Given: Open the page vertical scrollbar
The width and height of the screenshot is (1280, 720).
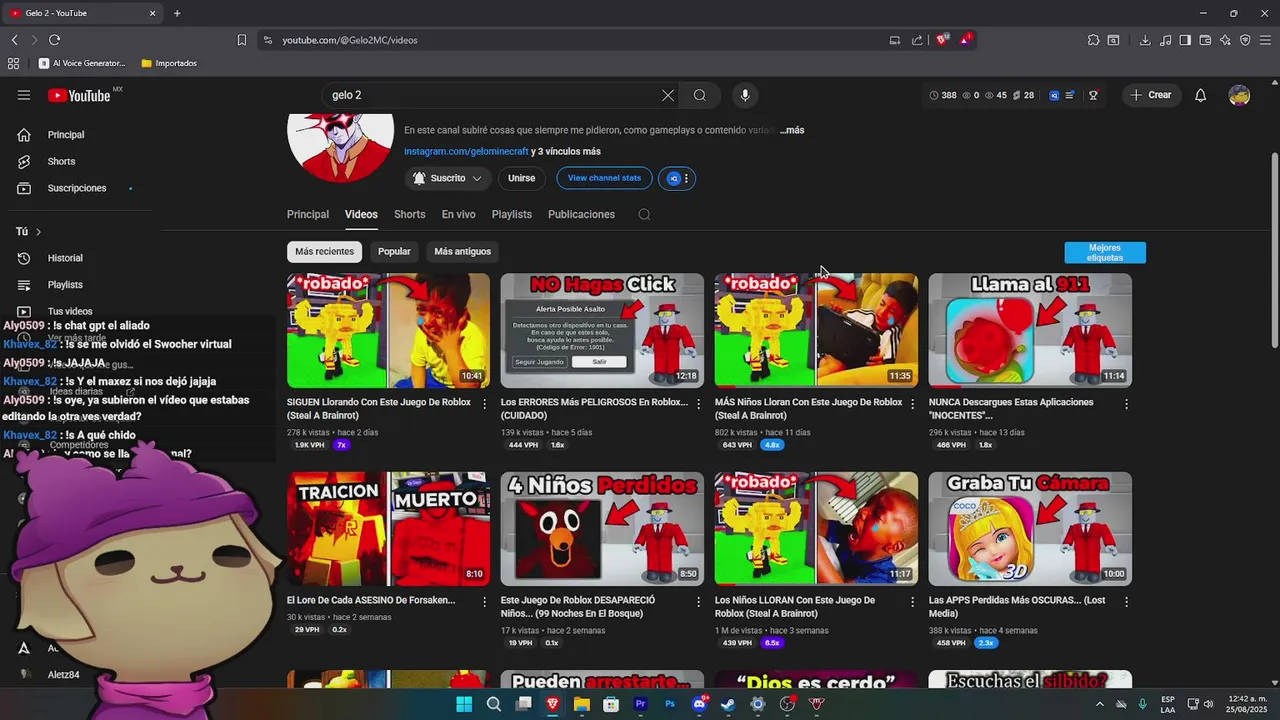Looking at the screenshot, I should click(1274, 250).
